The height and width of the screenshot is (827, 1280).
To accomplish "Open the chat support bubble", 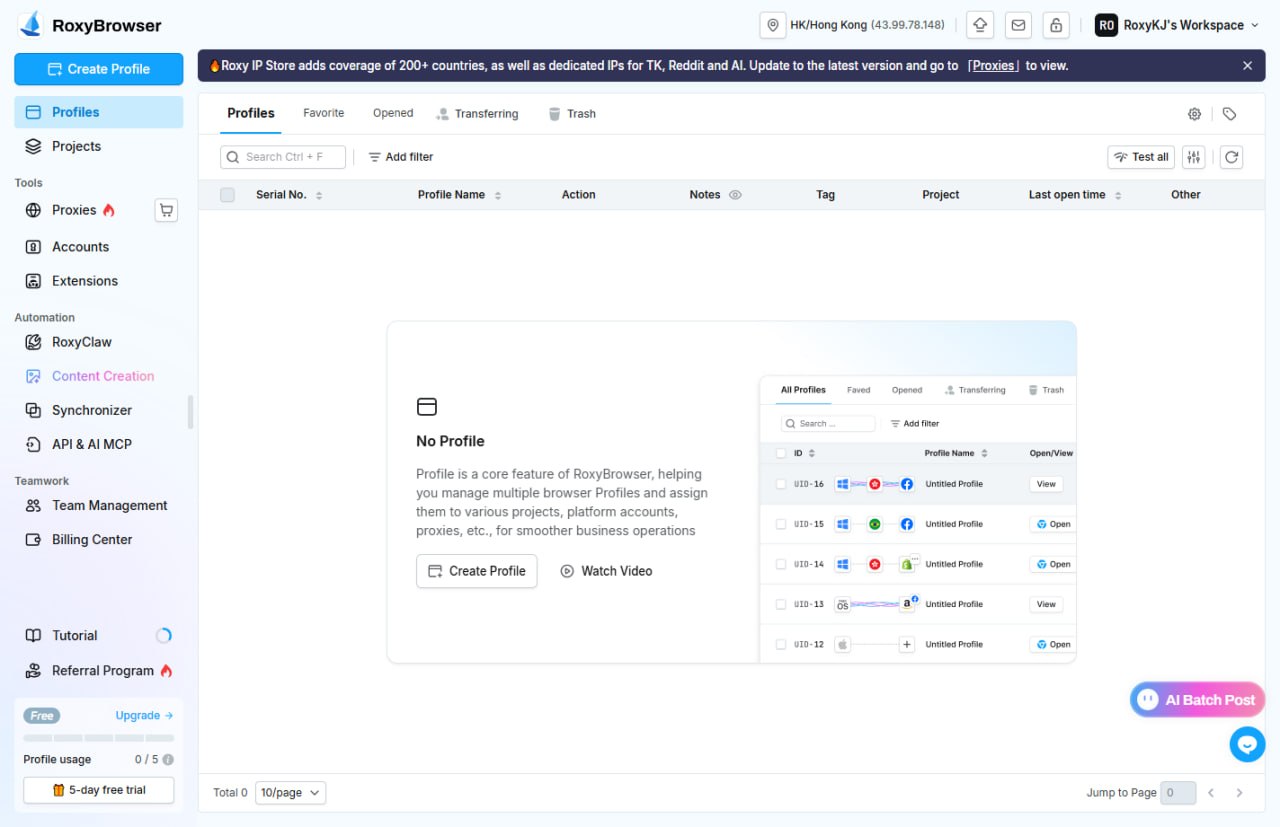I will coord(1248,744).
